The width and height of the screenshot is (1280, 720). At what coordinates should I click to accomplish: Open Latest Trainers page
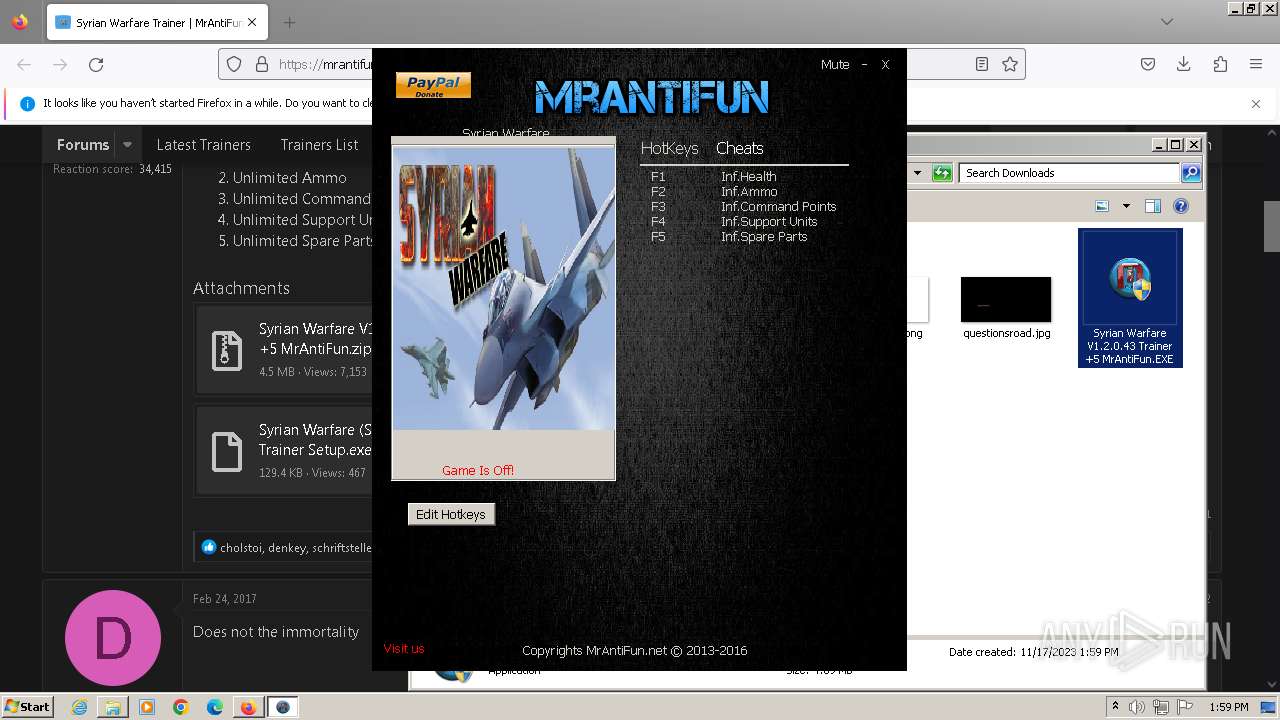[203, 144]
